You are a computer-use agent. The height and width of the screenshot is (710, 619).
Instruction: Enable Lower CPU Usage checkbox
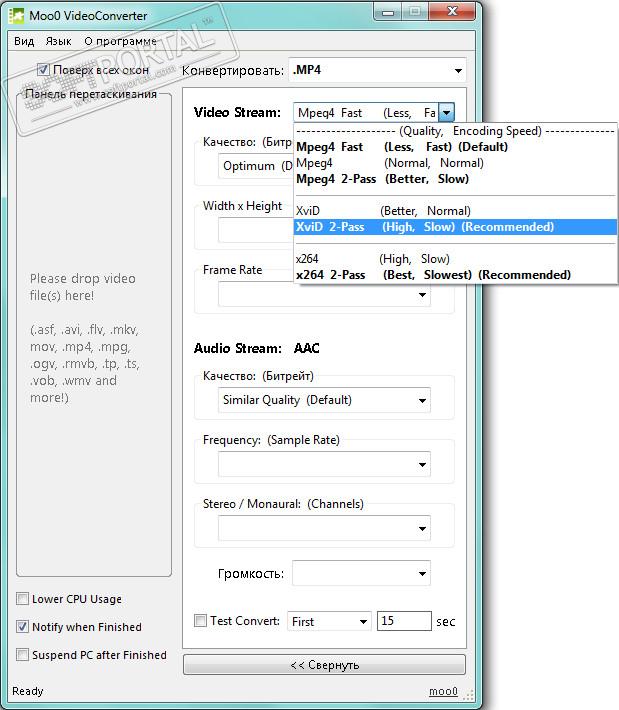coord(22,599)
